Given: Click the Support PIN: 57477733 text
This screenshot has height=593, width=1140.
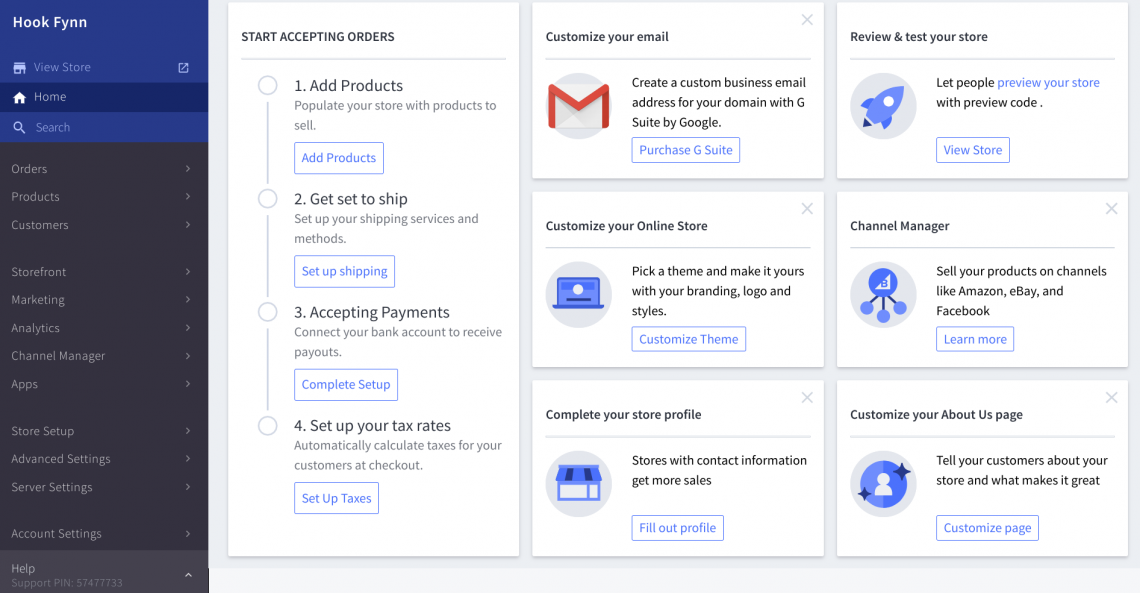Looking at the screenshot, I should pyautogui.click(x=67, y=583).
